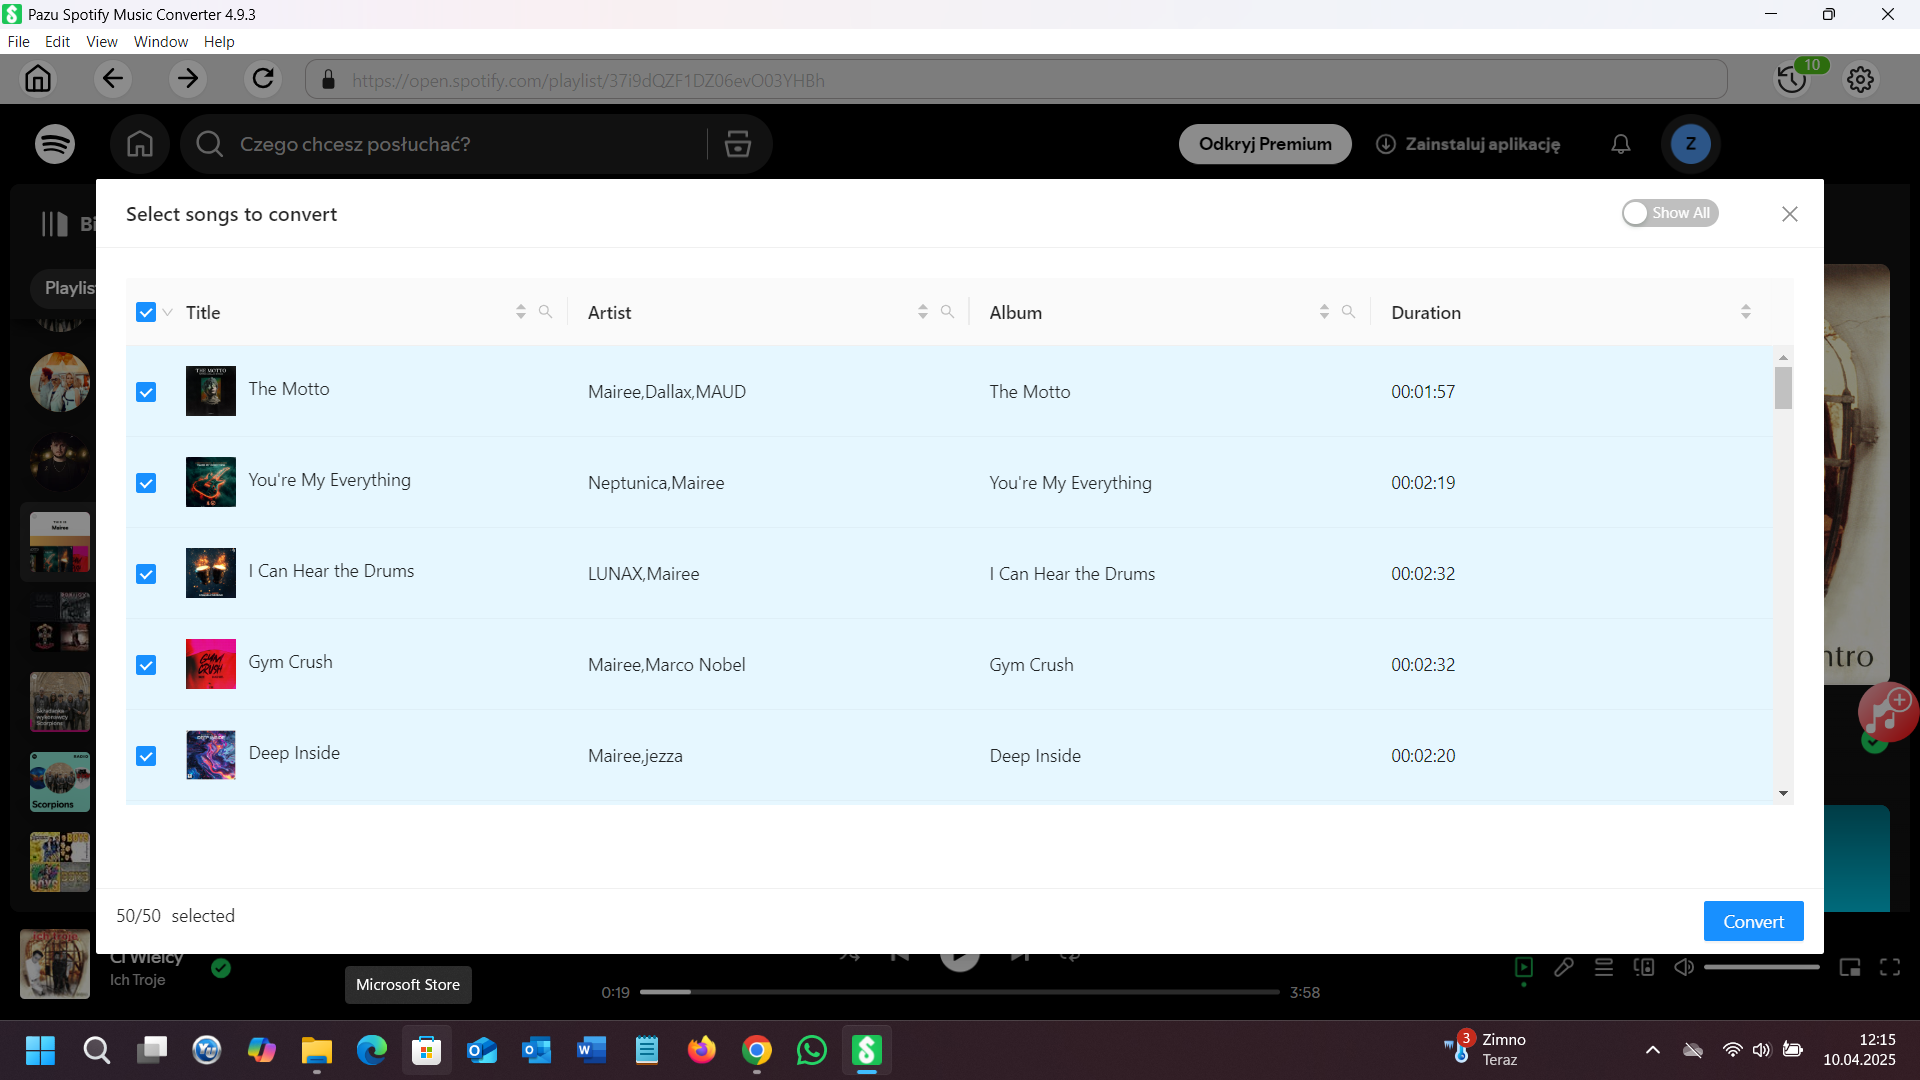Sort songs by Album
Screen dimensions: 1920x1080
click(1324, 312)
